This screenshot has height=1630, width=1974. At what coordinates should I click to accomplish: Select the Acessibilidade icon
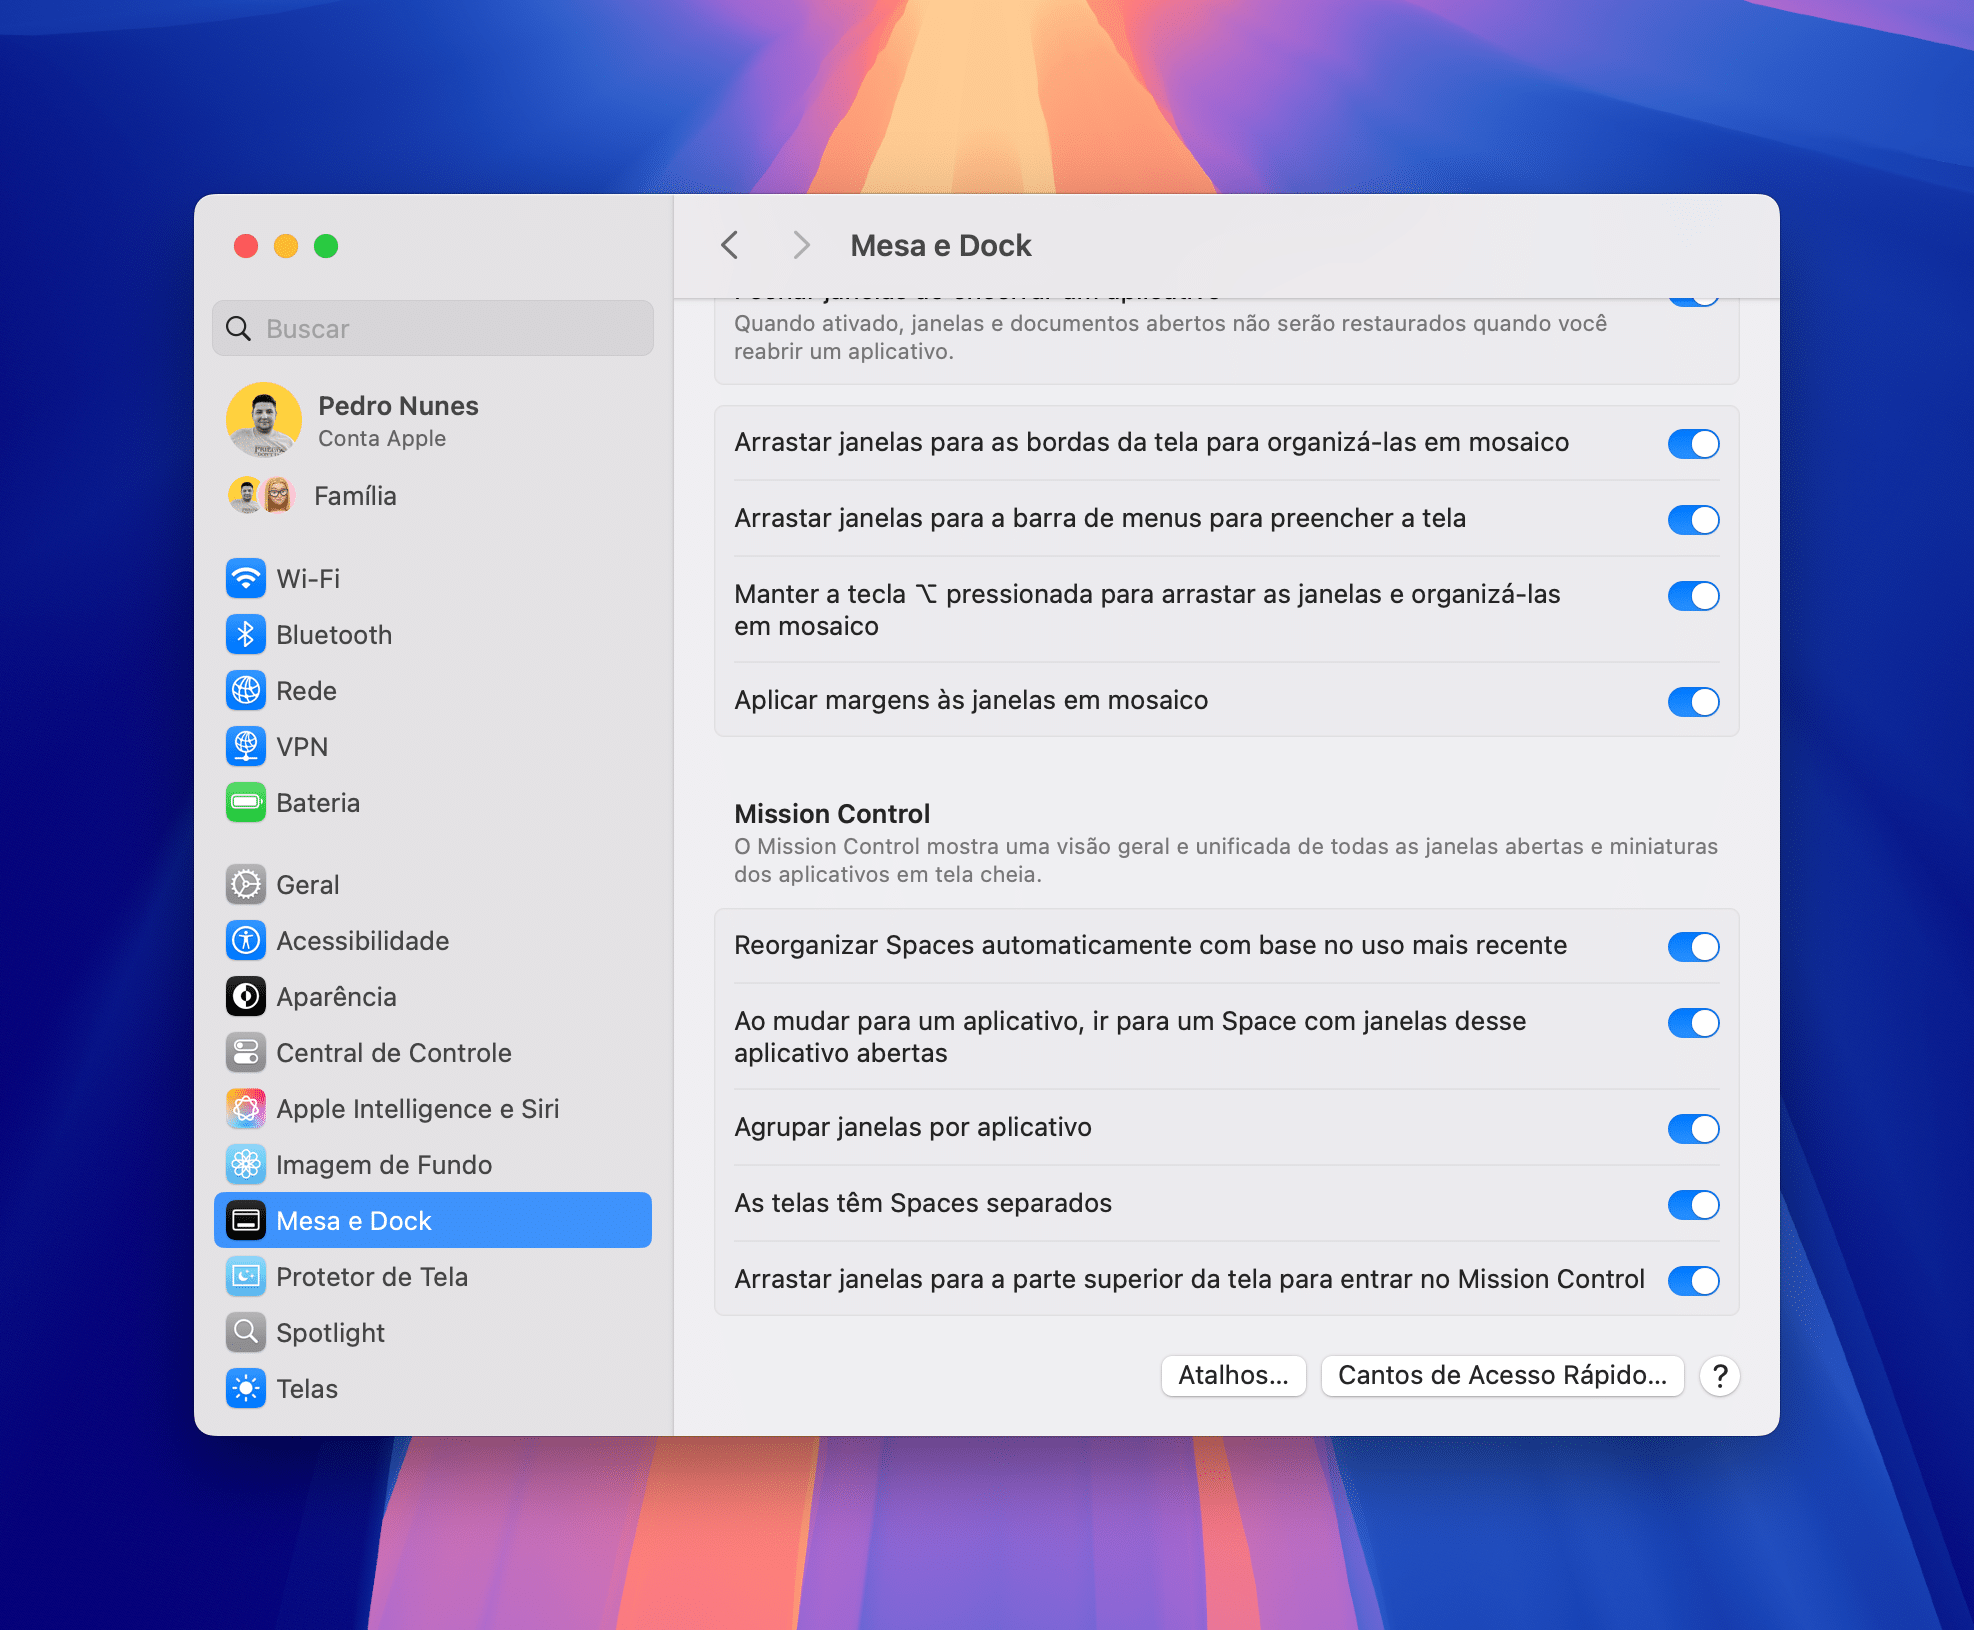pyautogui.click(x=246, y=940)
